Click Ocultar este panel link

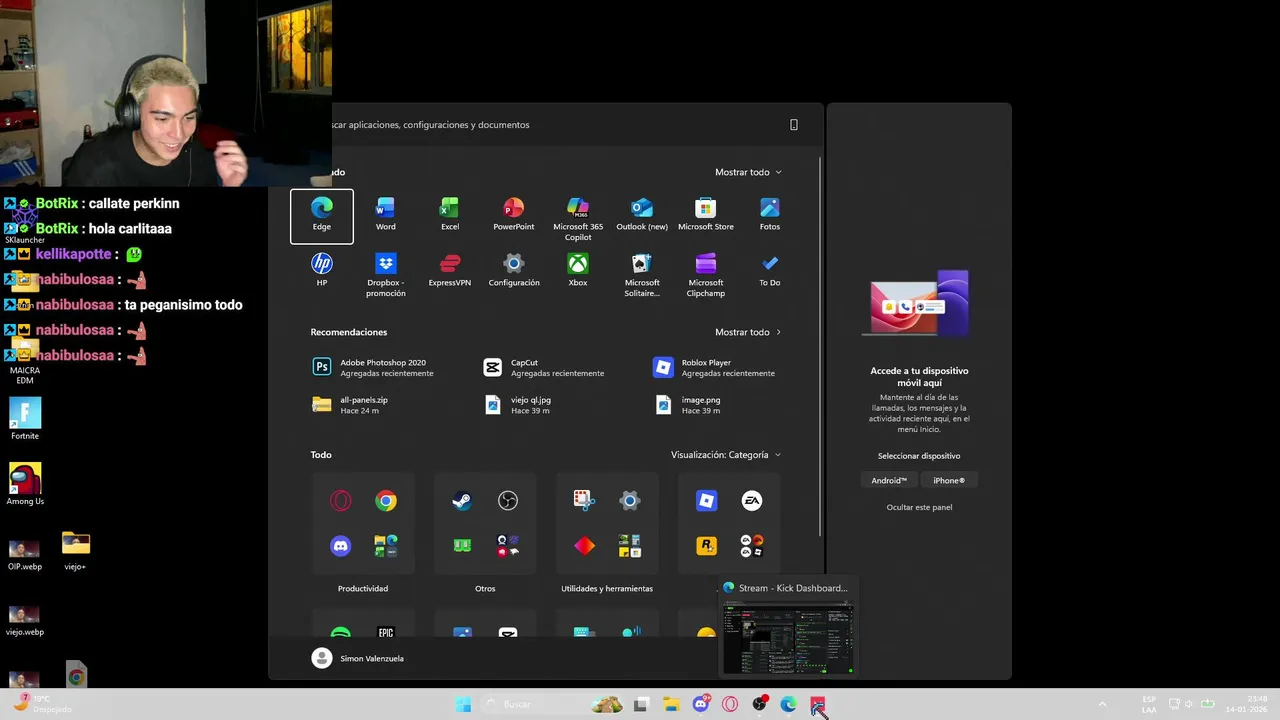[919, 507]
